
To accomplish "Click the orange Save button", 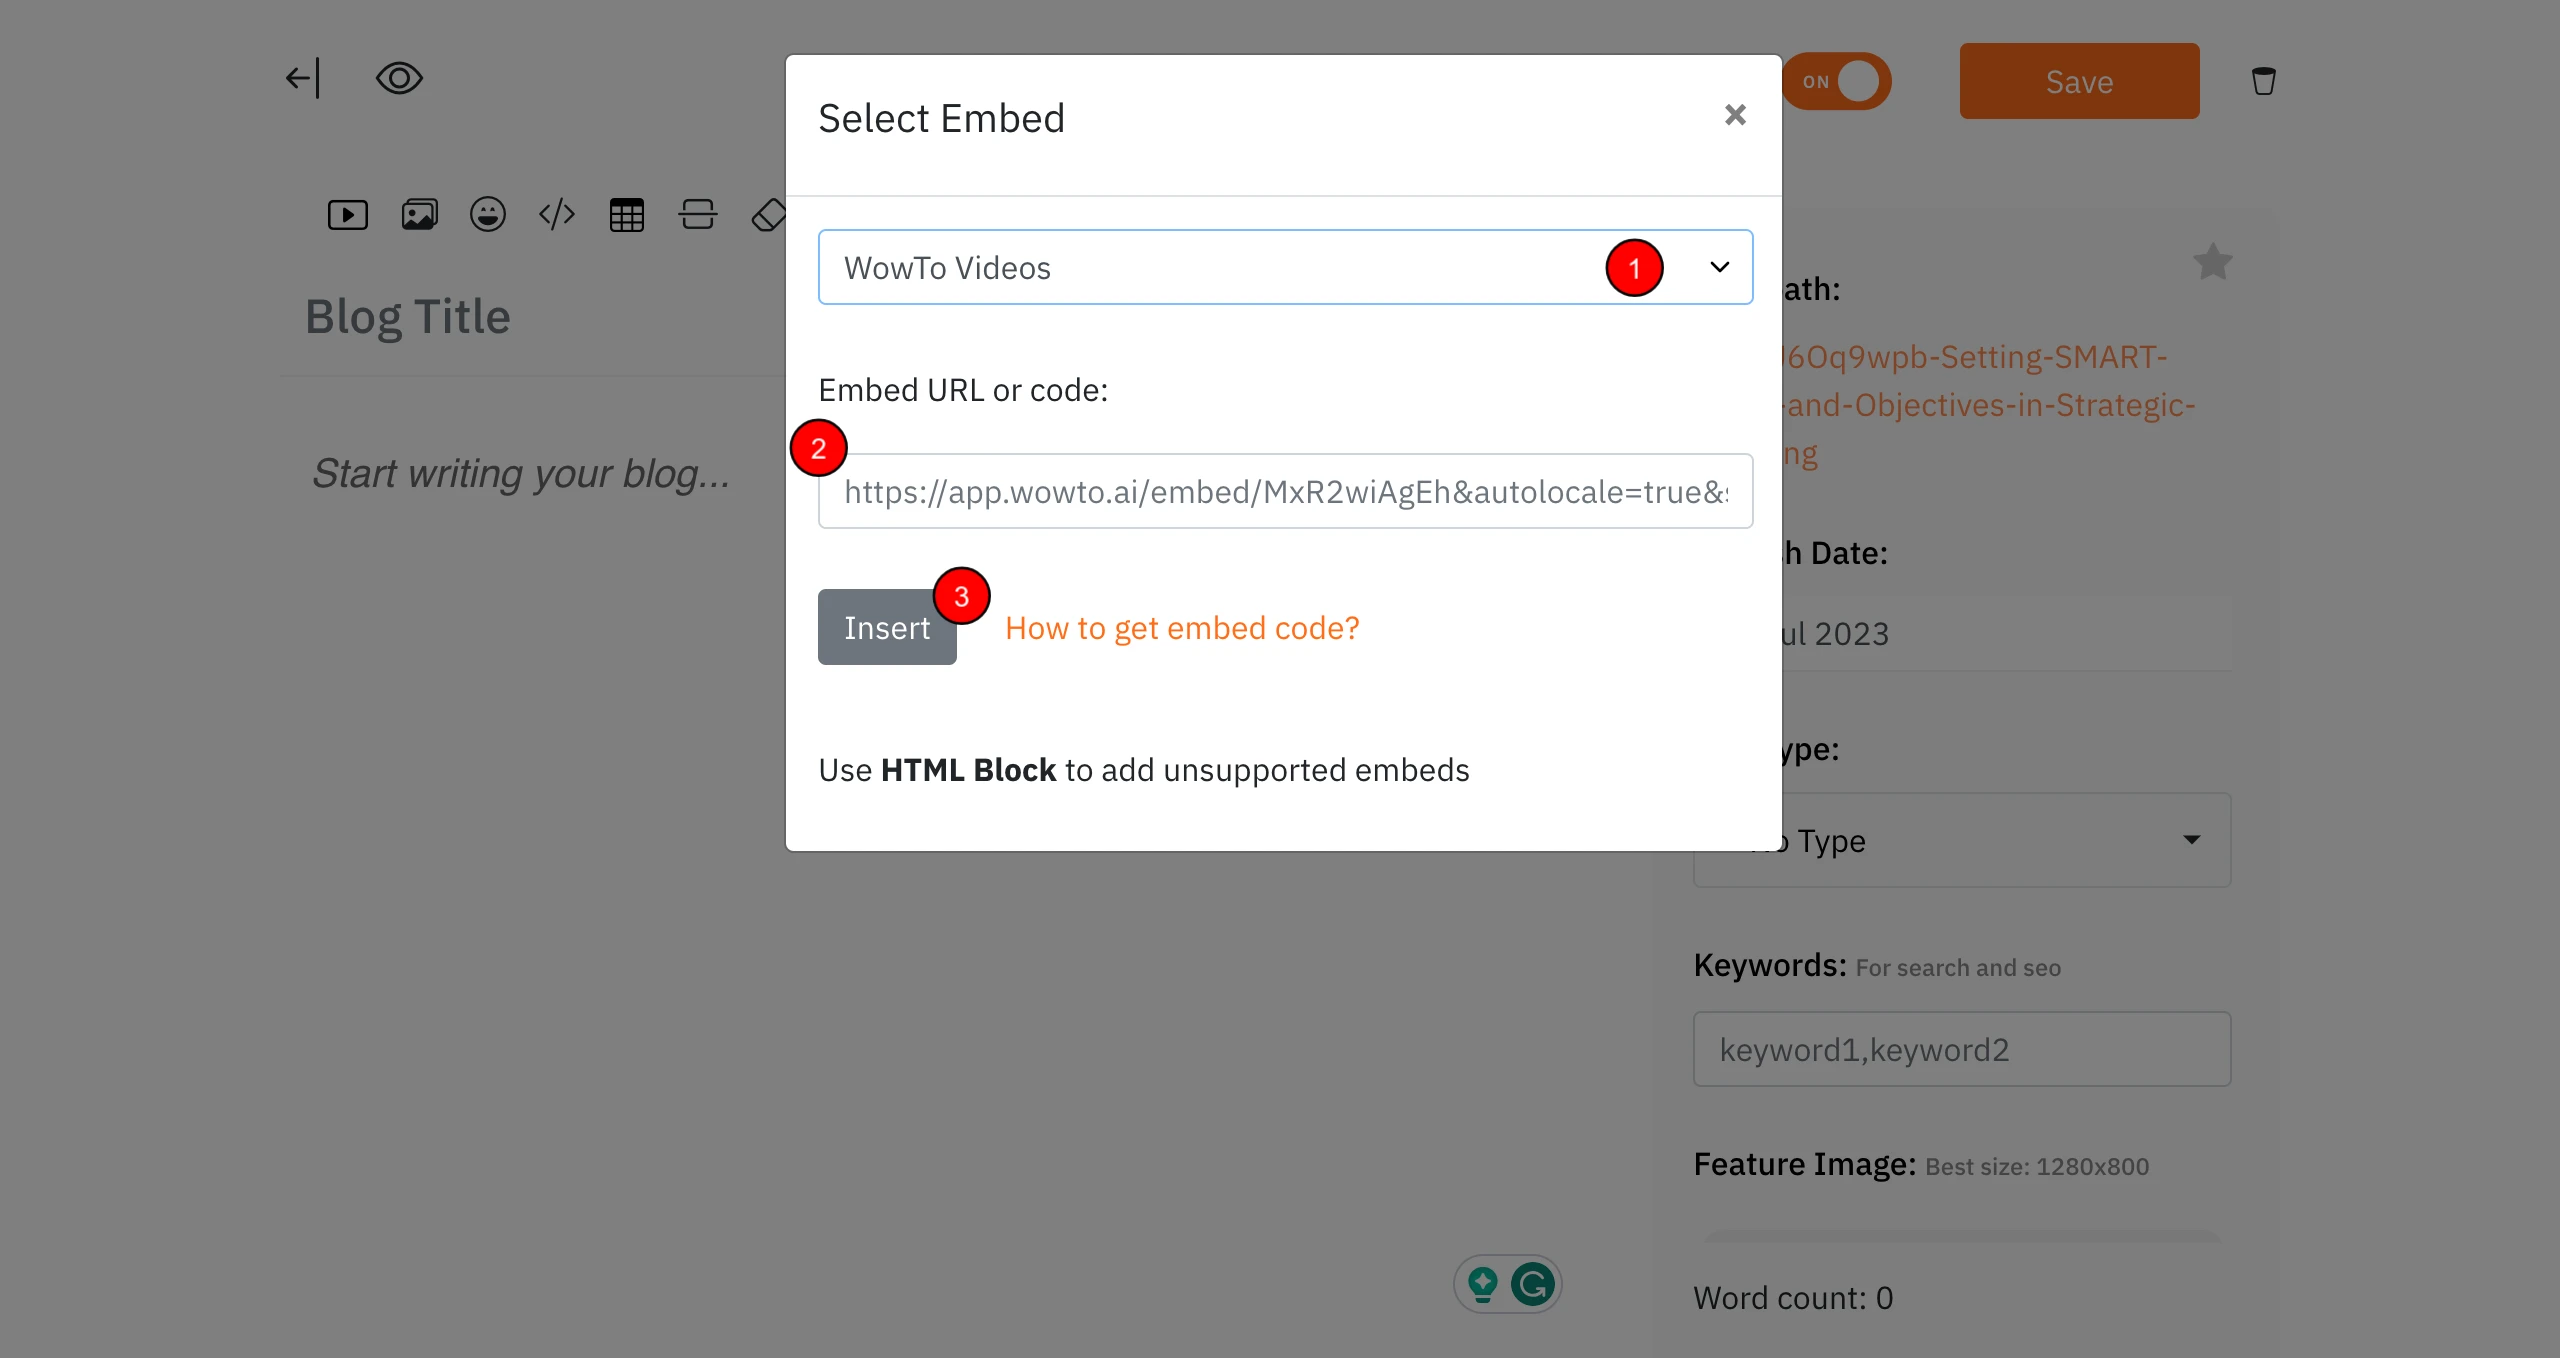I will (2079, 81).
